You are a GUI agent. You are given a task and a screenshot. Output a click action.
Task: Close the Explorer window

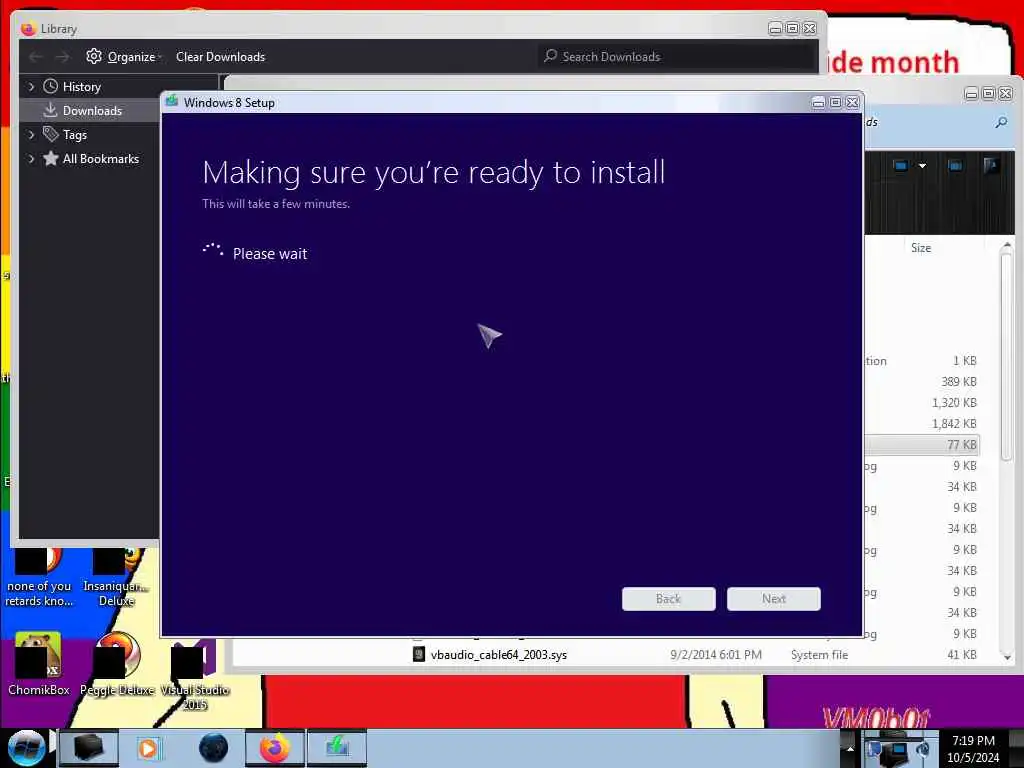1006,94
